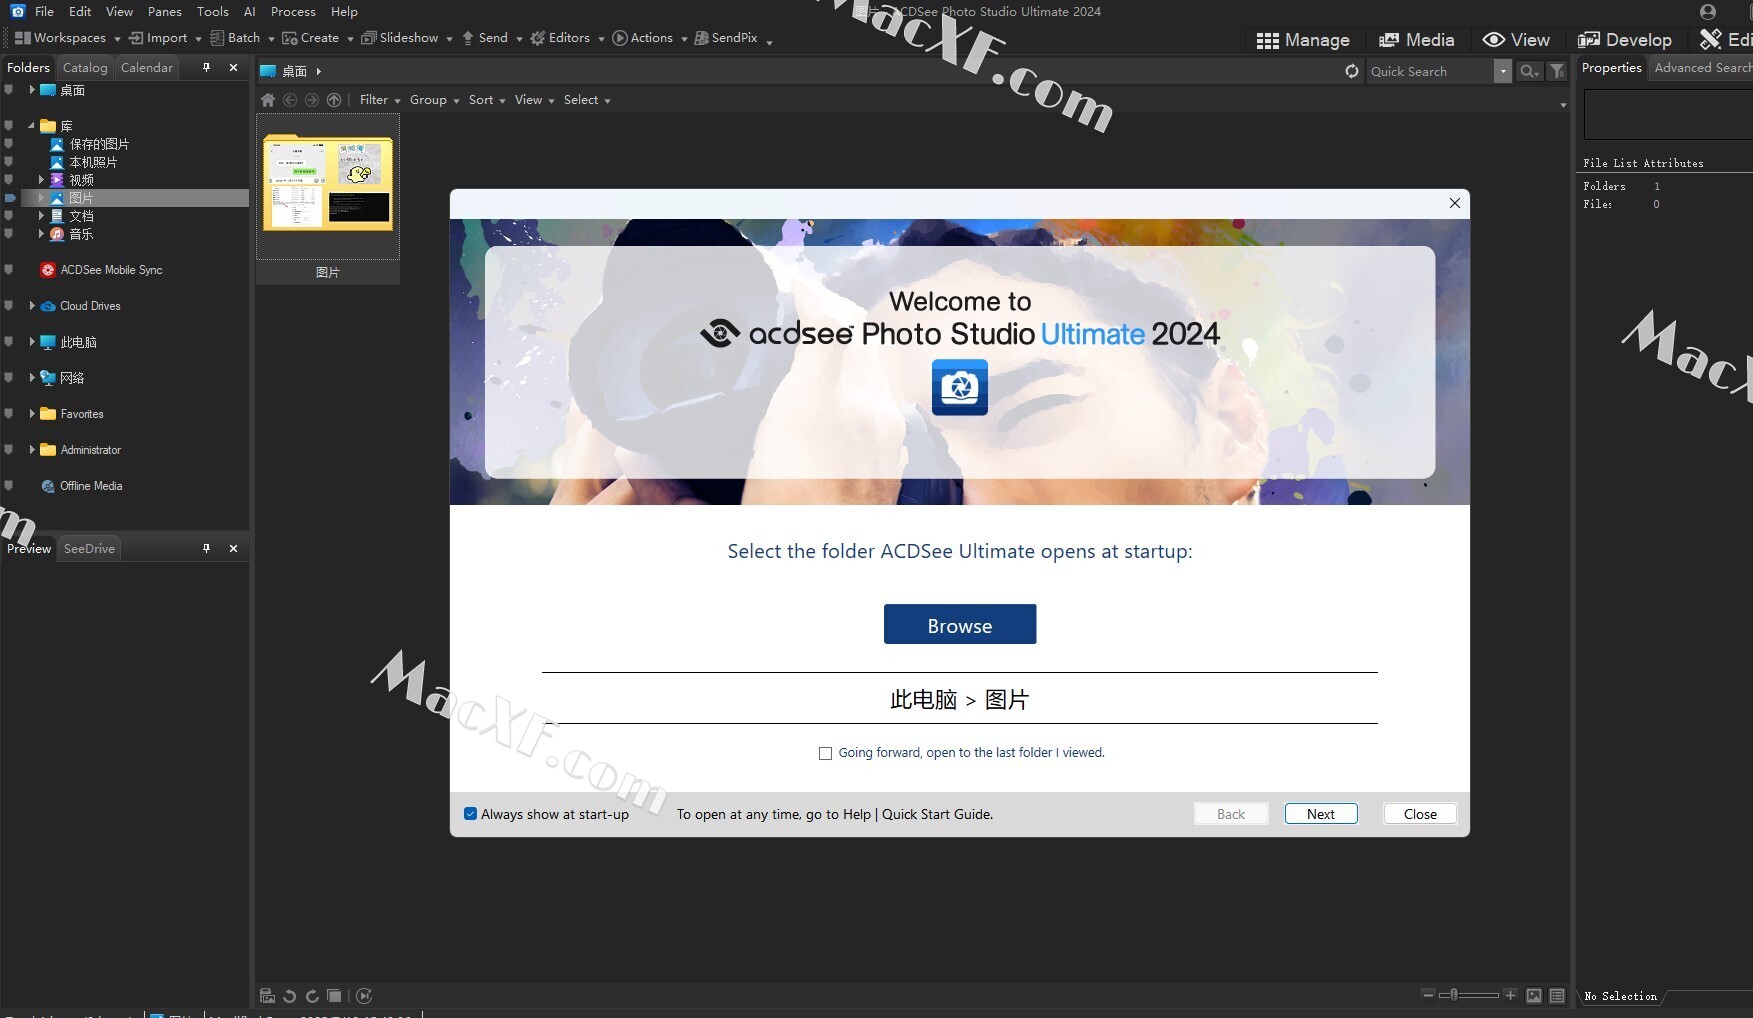The height and width of the screenshot is (1018, 1753).
Task: Open the Catalog pane tab
Action: [x=85, y=67]
